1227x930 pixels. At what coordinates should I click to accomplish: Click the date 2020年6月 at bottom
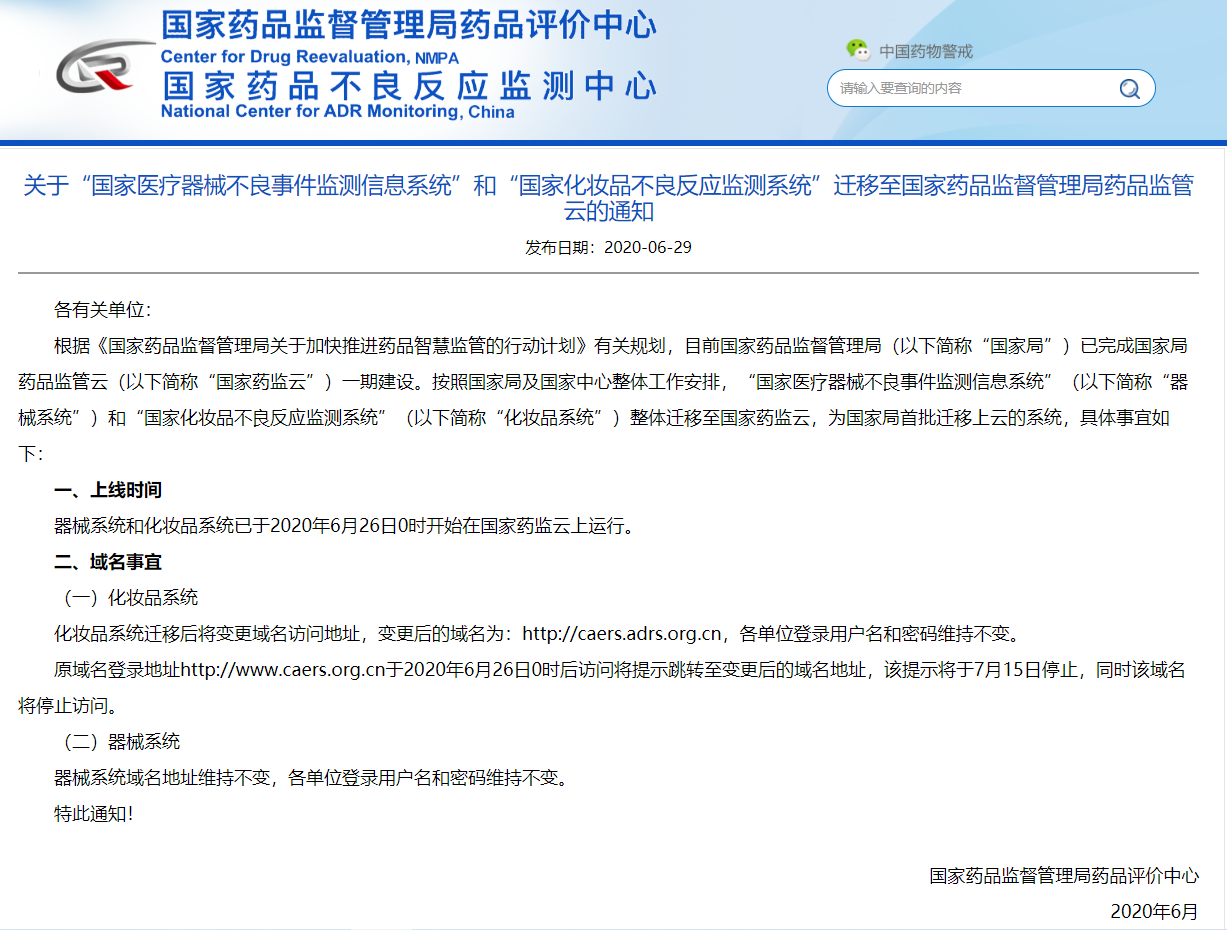(1154, 912)
